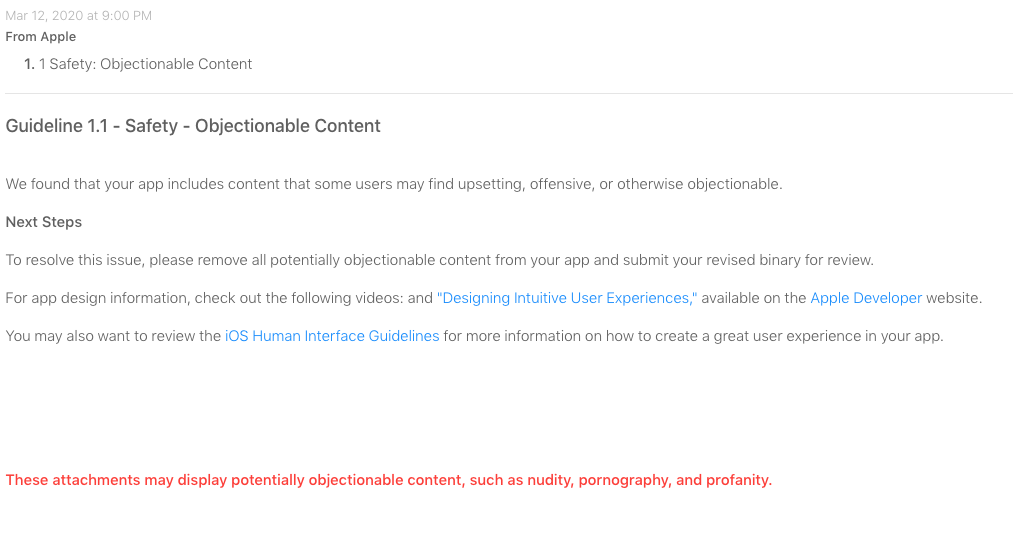Image resolution: width=1013 pixels, height=541 pixels.
Task: Click the "We found that your app" sentence
Action: click(x=394, y=184)
